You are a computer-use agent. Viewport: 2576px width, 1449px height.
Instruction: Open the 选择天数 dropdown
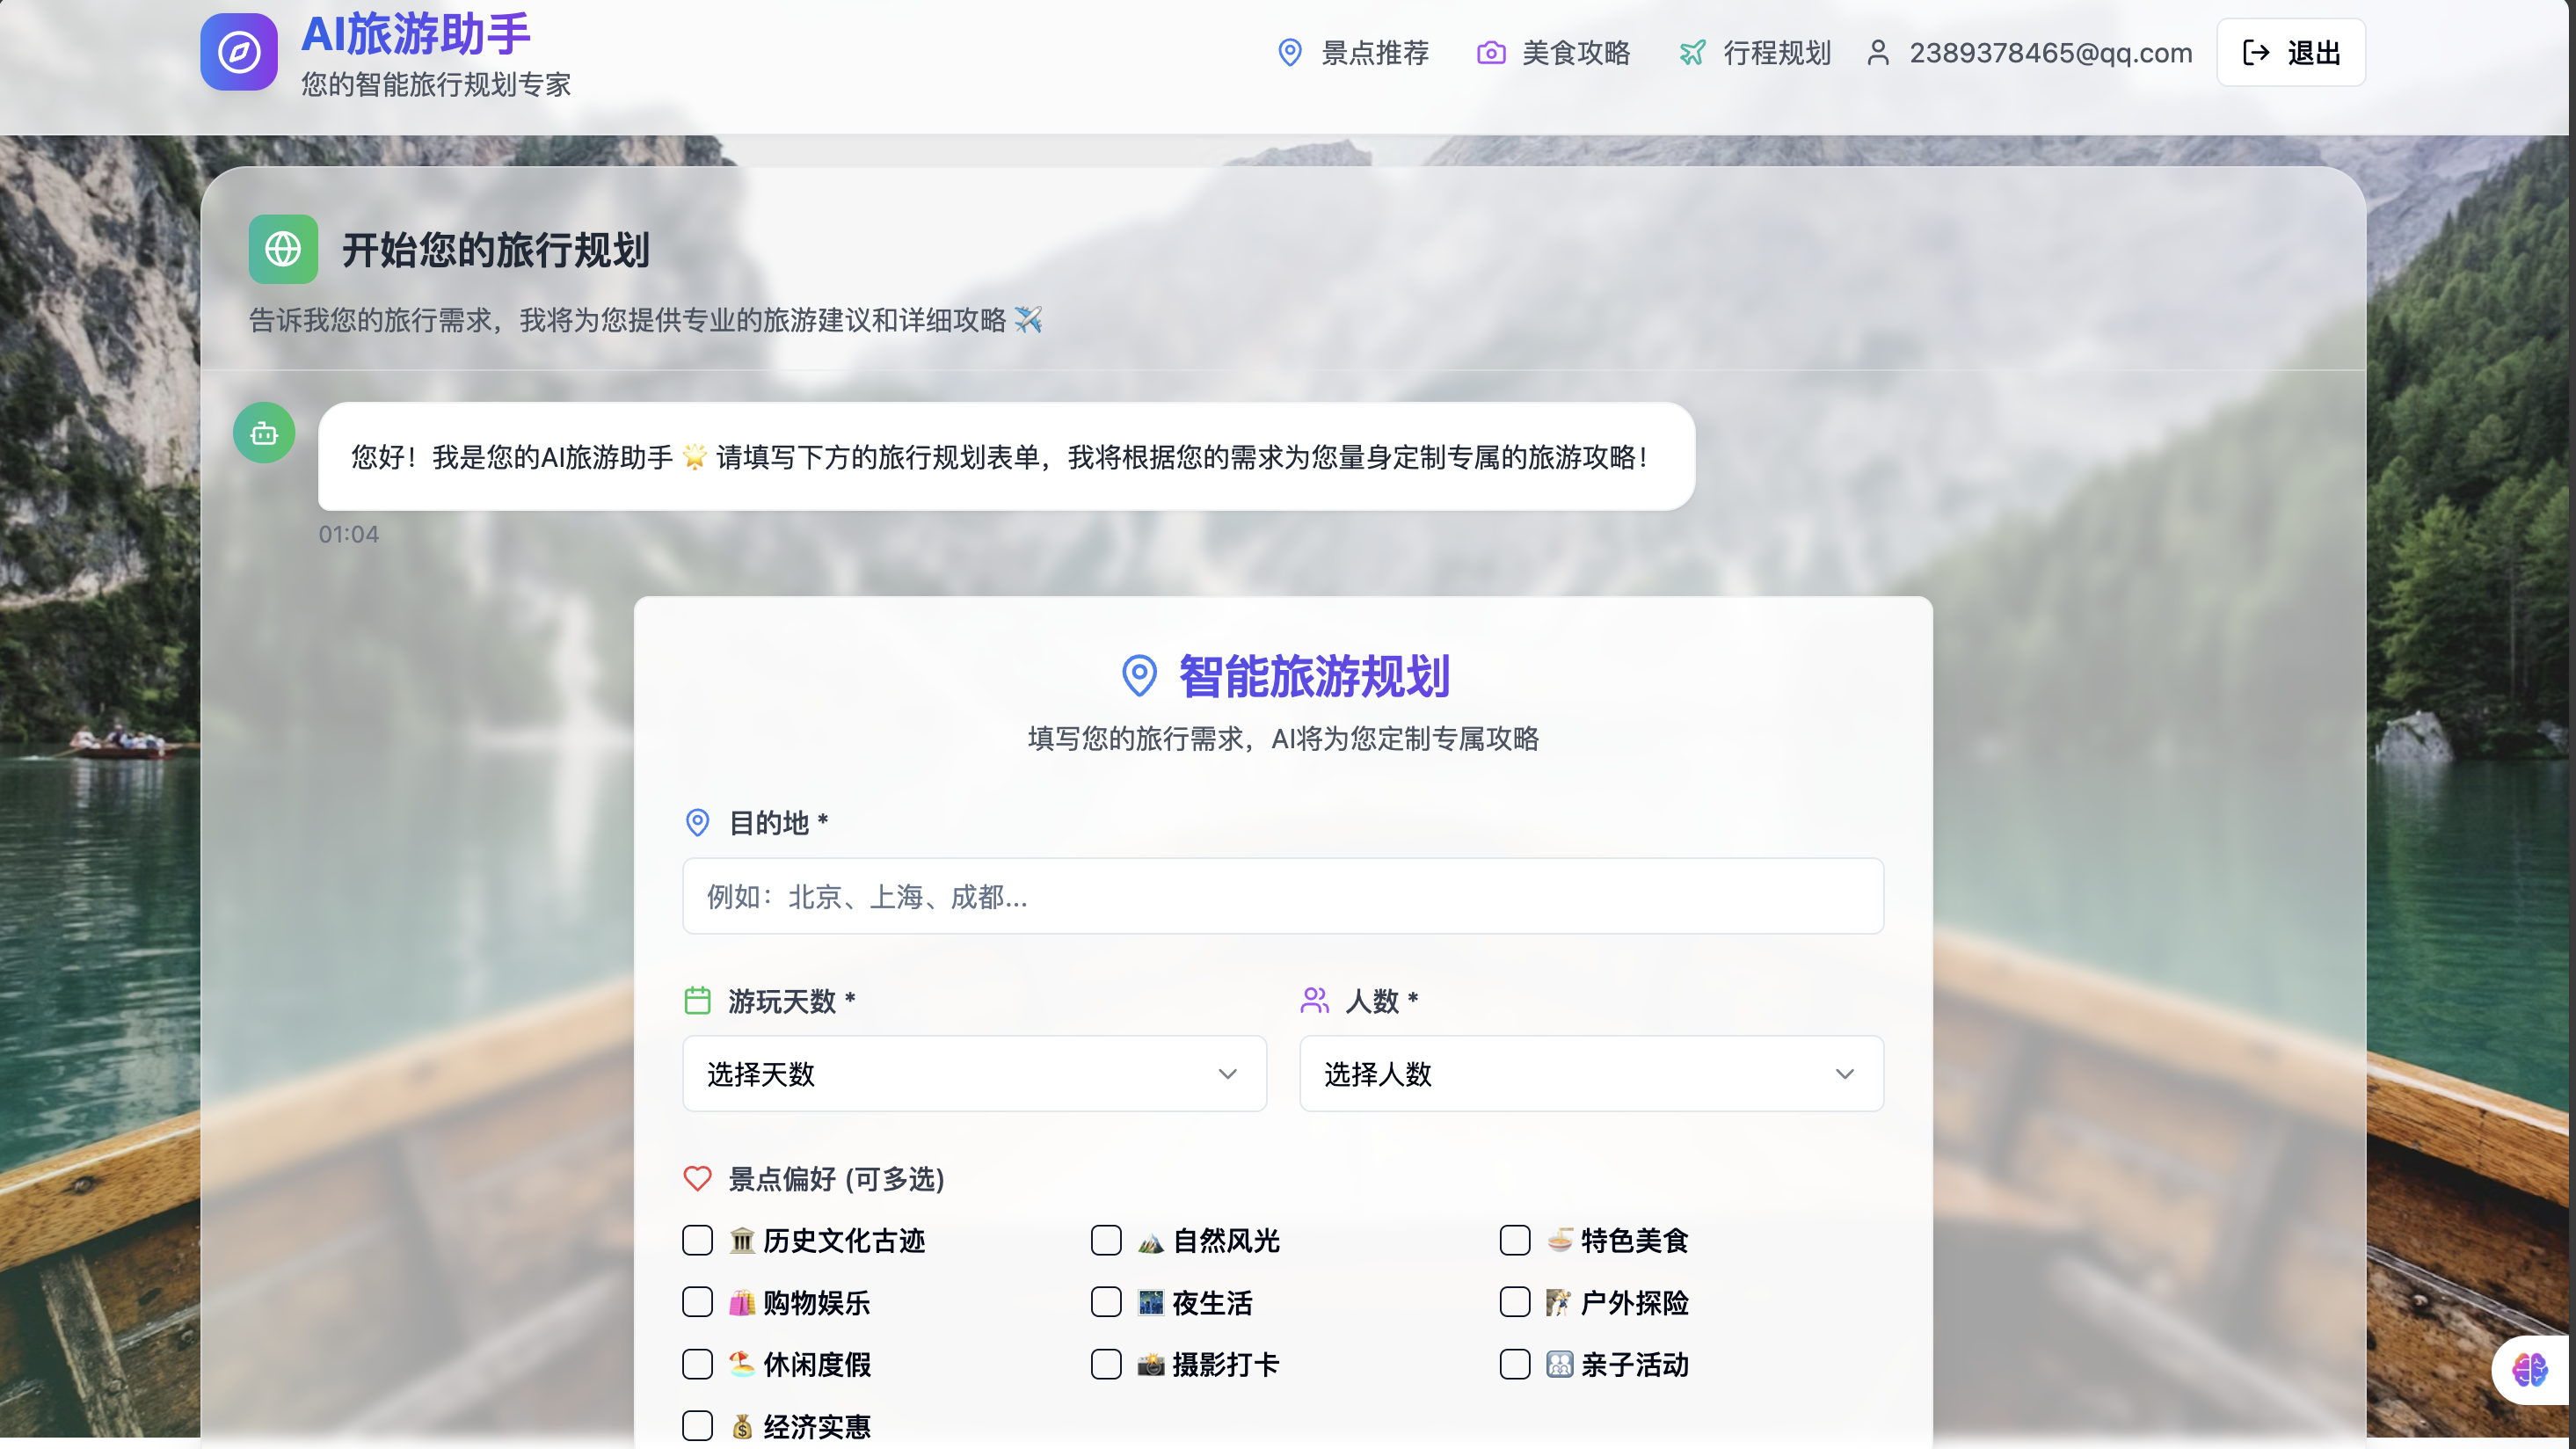[x=974, y=1073]
